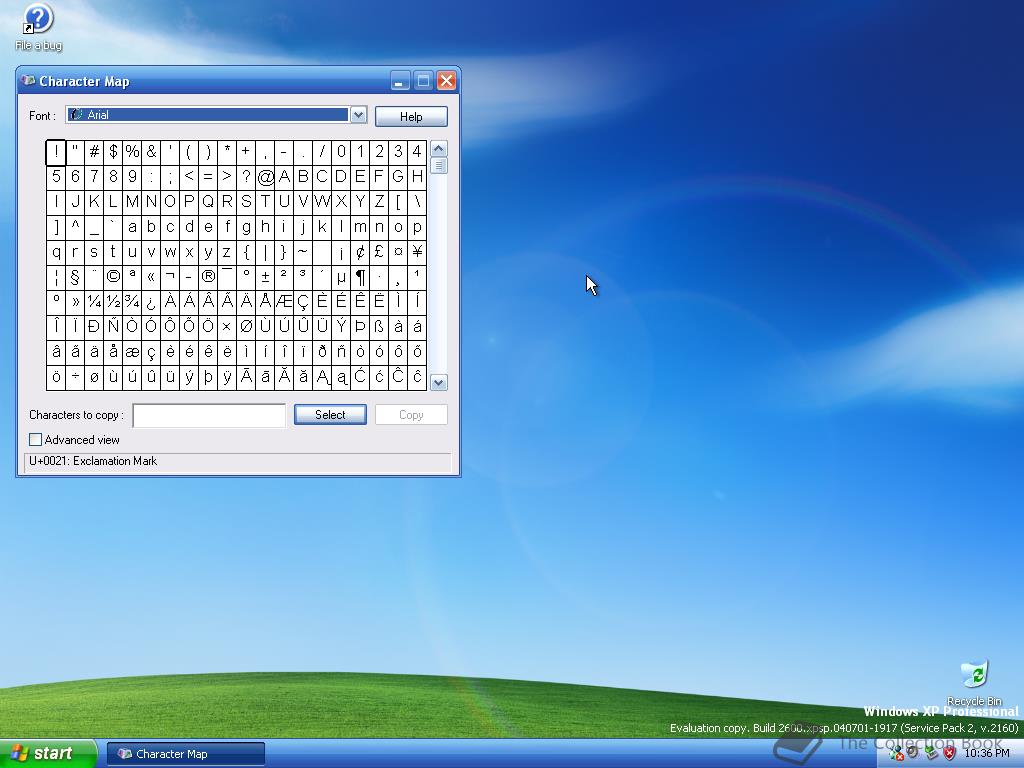Select the µ micro sign cell
Image resolution: width=1024 pixels, height=768 pixels.
341,277
